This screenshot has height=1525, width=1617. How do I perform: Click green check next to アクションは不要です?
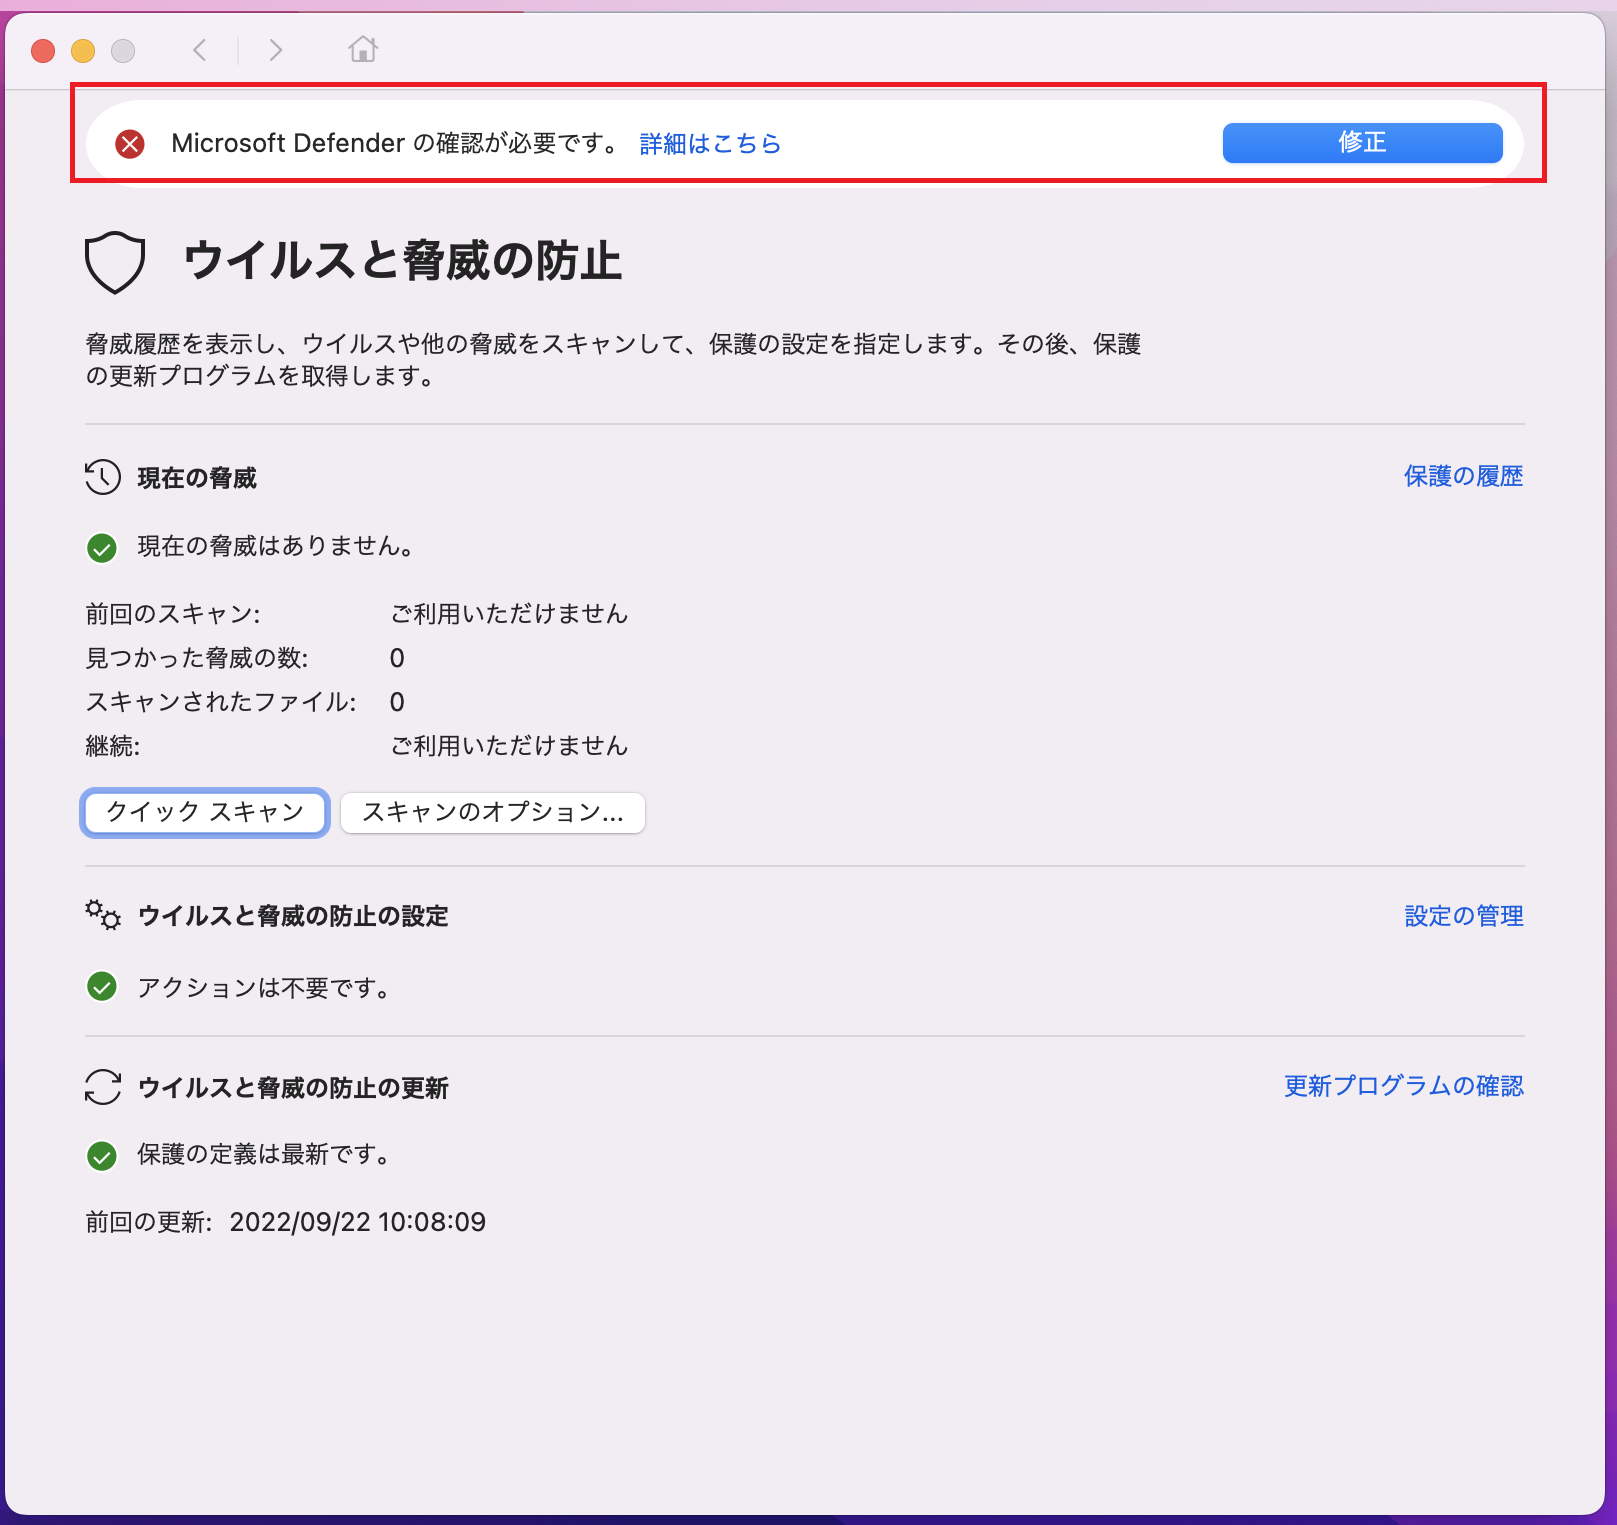point(102,987)
